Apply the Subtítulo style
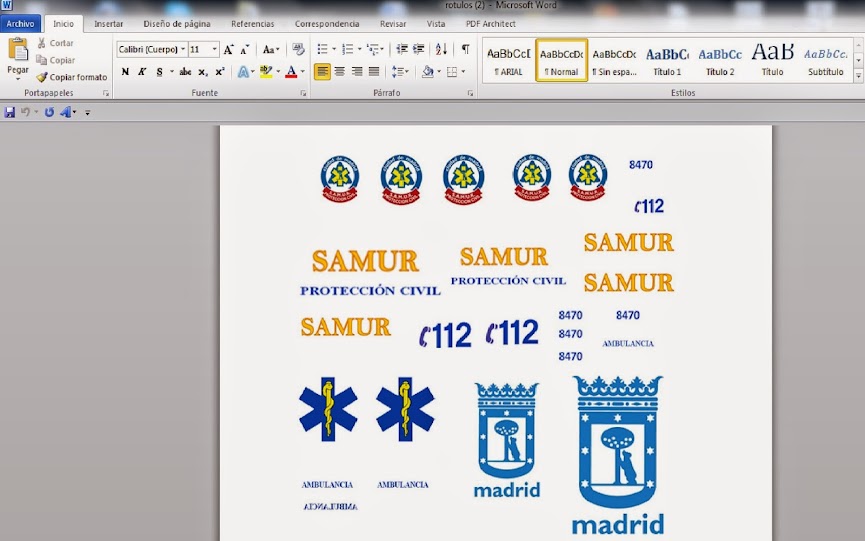Screen dimensions: 865x541 pyautogui.click(x=826, y=61)
